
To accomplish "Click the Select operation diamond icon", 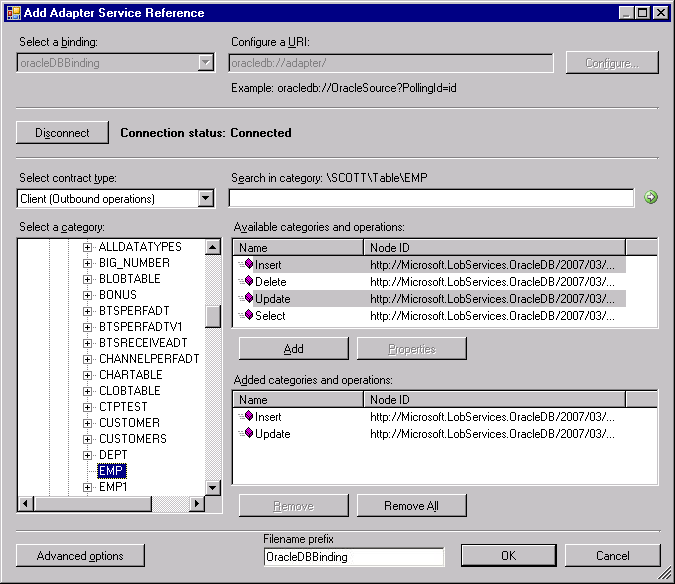I will click(x=248, y=315).
